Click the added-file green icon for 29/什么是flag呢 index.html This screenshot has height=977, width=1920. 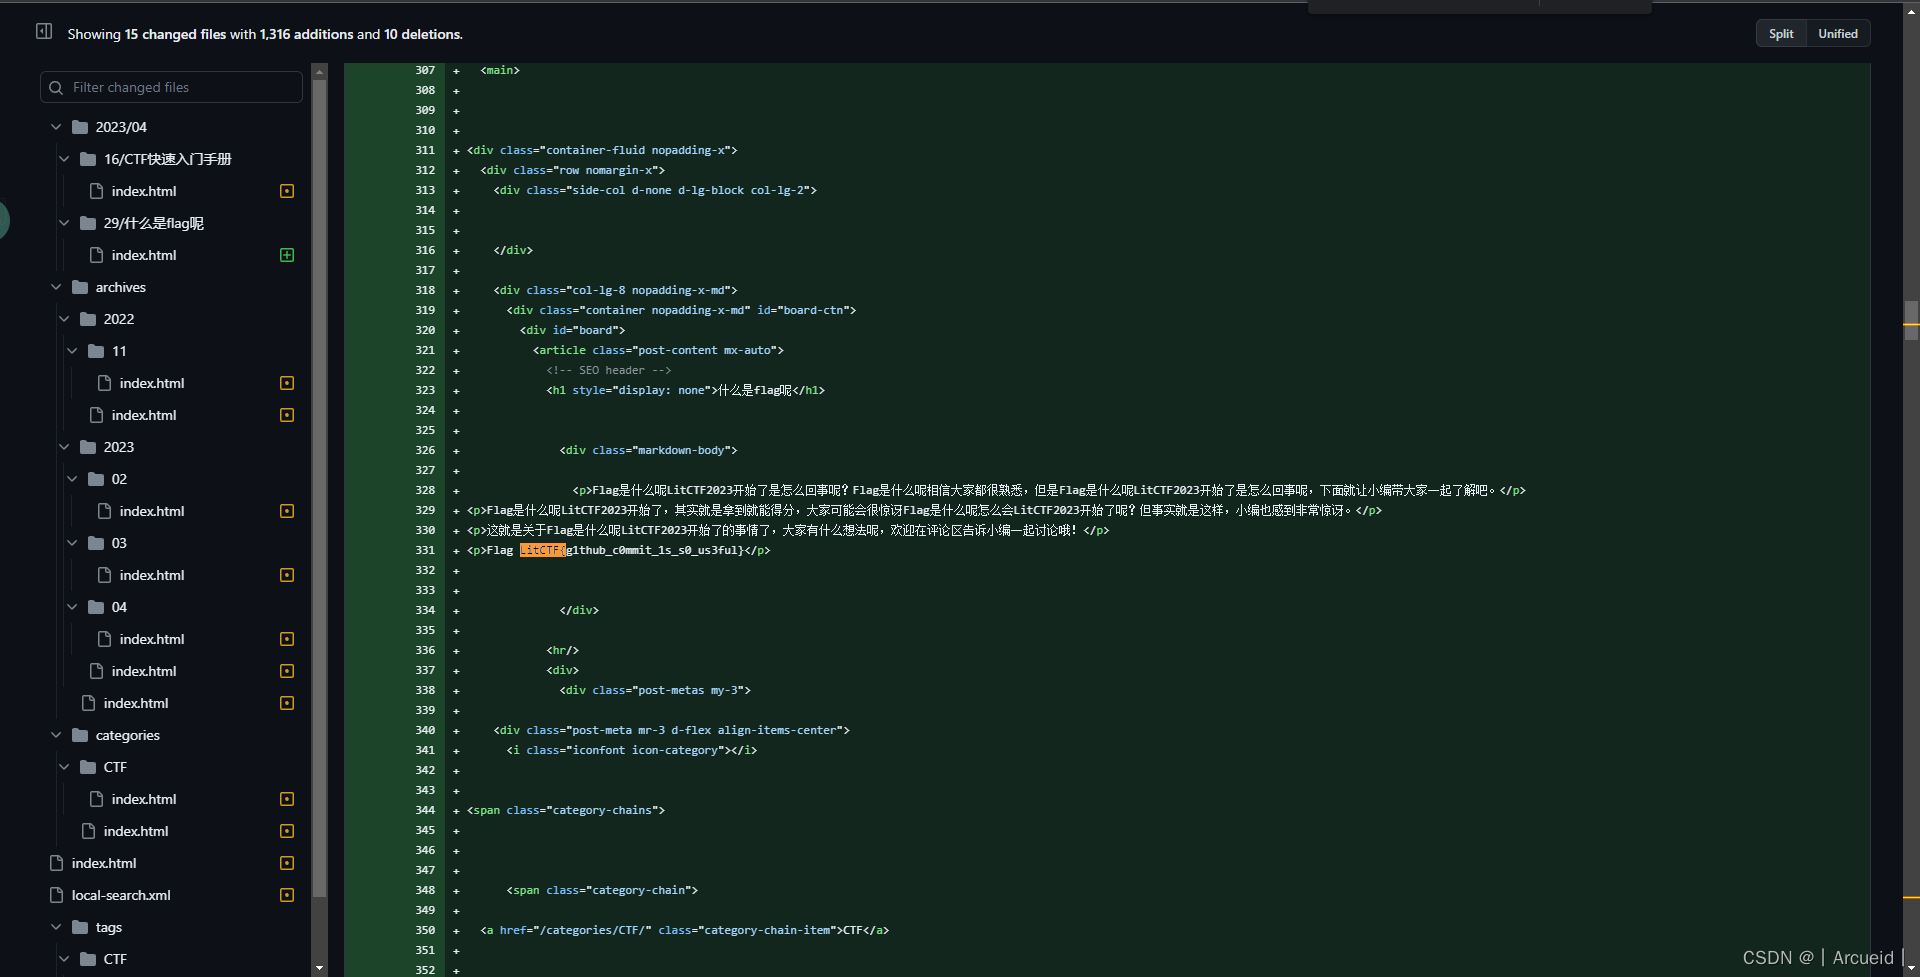click(x=287, y=255)
